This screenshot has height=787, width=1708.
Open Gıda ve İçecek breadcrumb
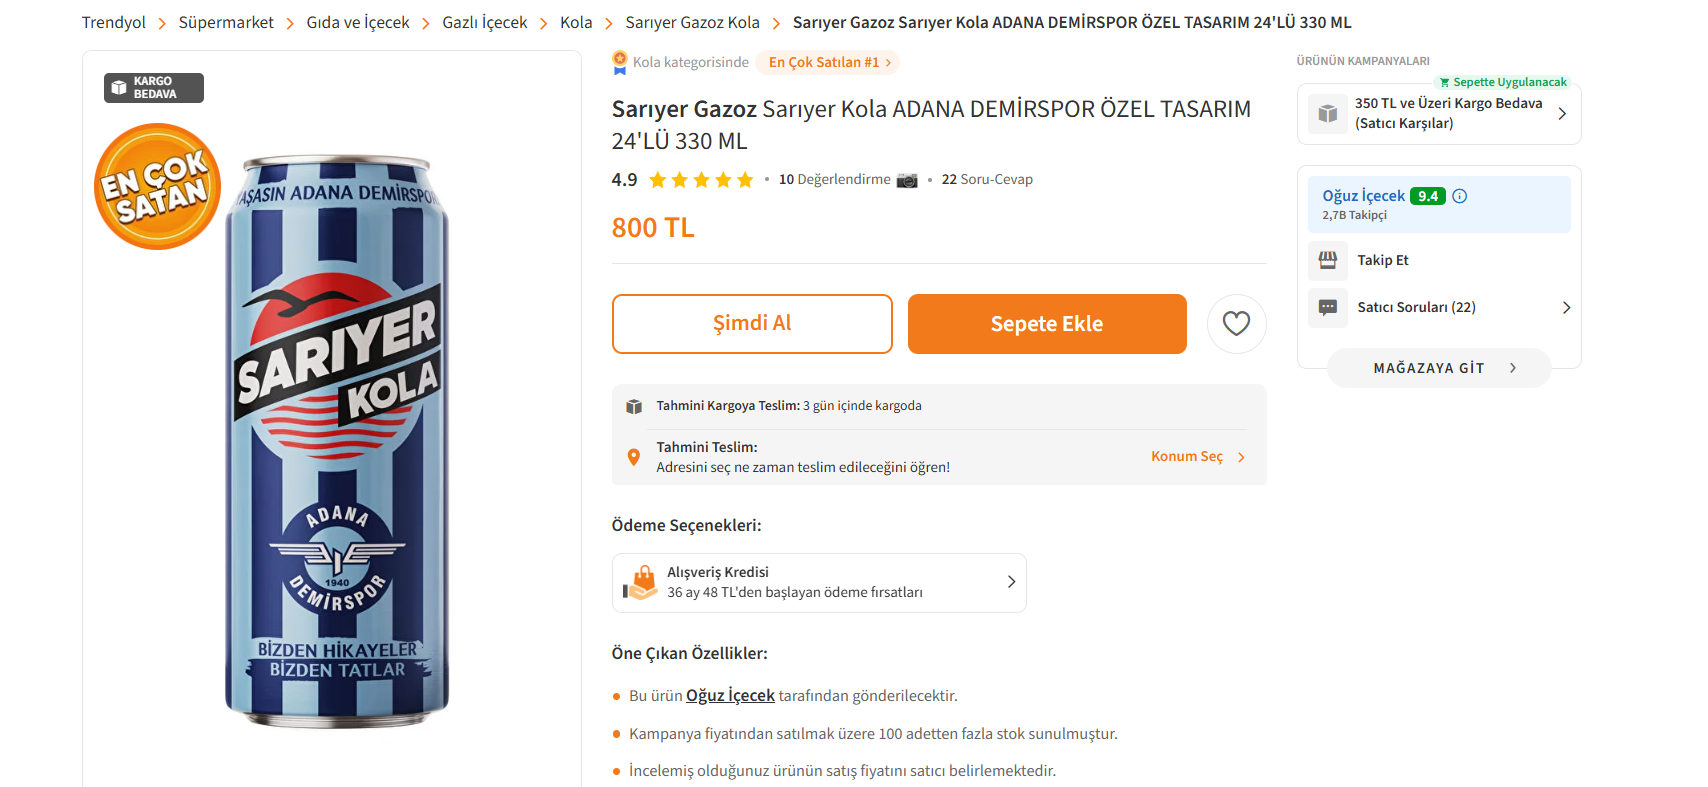pyautogui.click(x=358, y=23)
